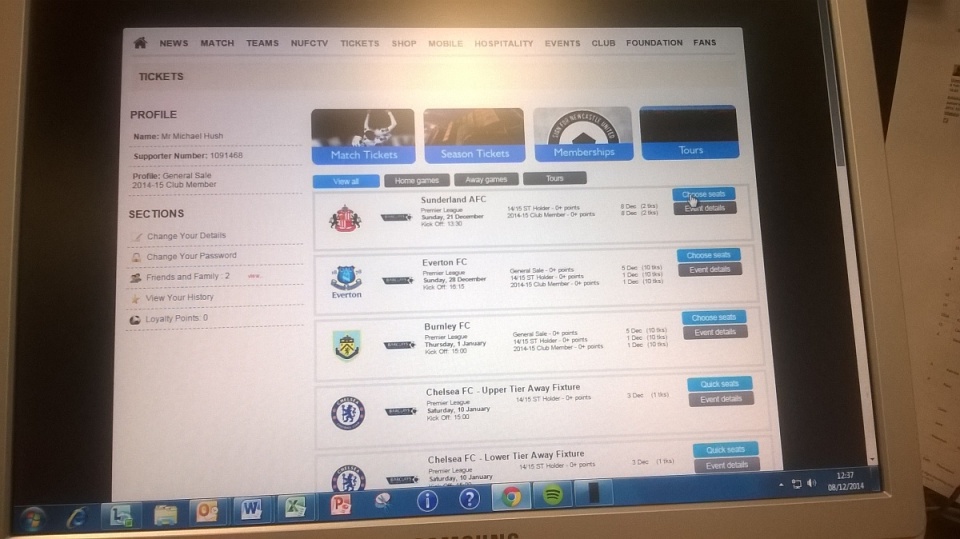Viewport: 960px width, 539px height.
Task: Select the Match Tickets tile
Action: tap(363, 136)
